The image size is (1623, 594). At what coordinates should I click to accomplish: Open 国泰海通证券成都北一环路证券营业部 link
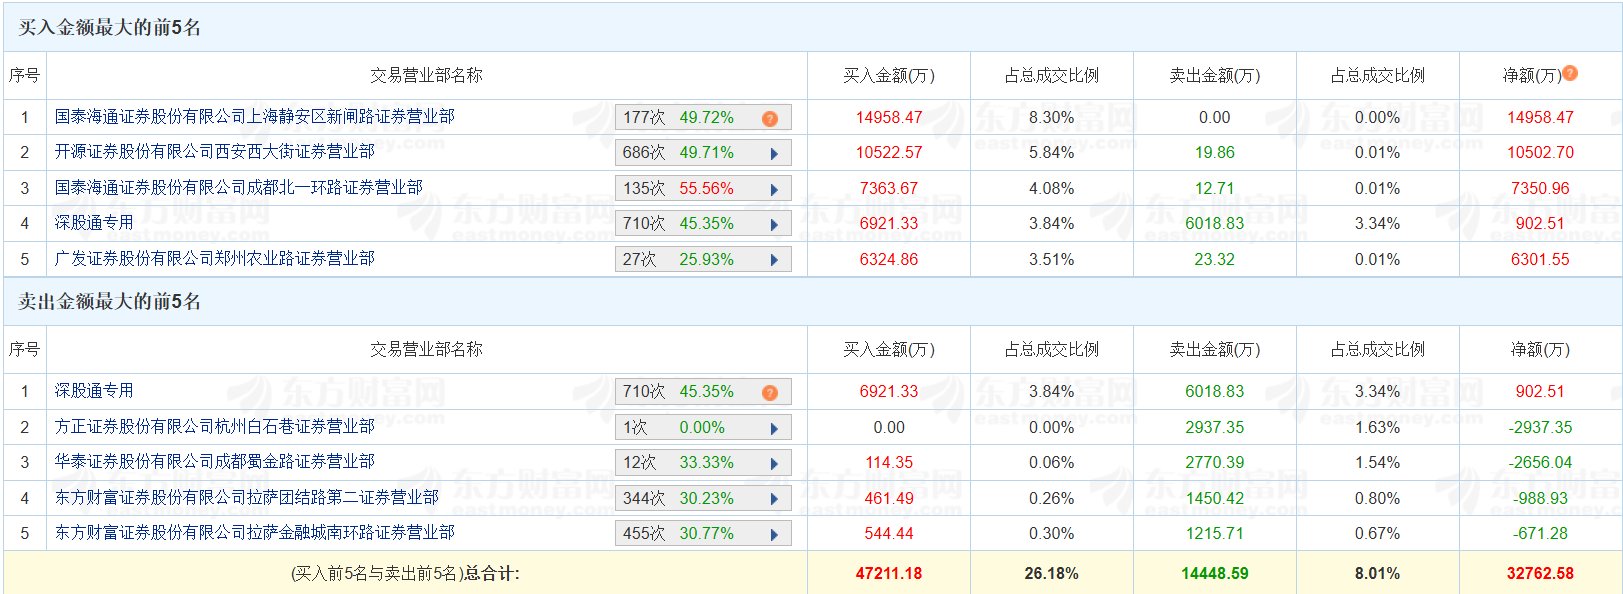(x=238, y=188)
